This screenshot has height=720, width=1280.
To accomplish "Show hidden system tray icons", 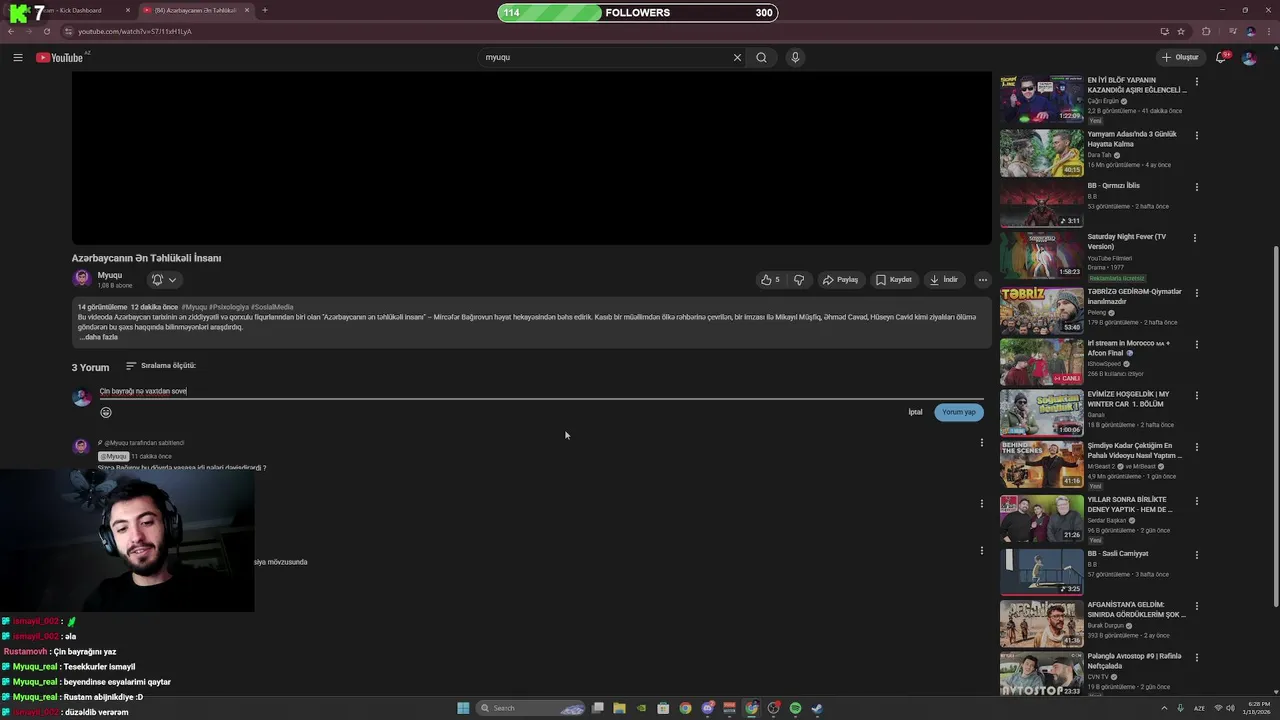I will [x=1164, y=708].
